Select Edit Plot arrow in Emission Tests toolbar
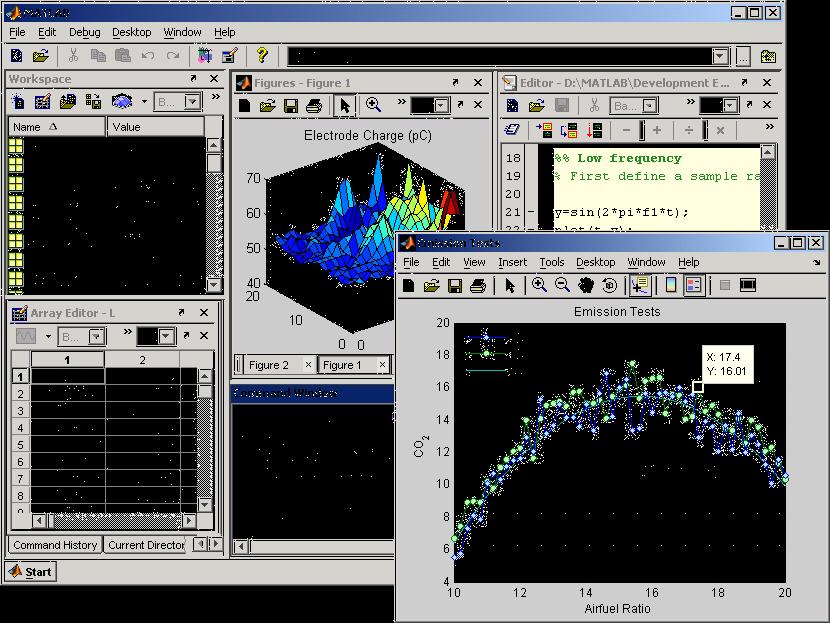 [x=510, y=286]
